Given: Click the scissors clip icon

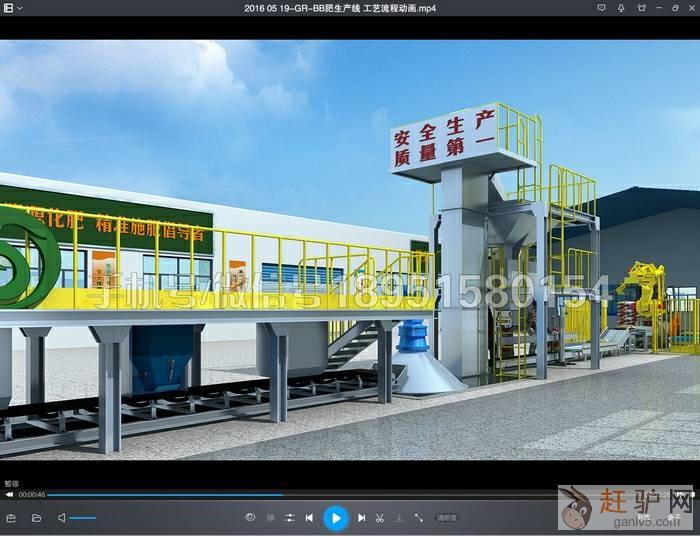Looking at the screenshot, I should point(380,518).
